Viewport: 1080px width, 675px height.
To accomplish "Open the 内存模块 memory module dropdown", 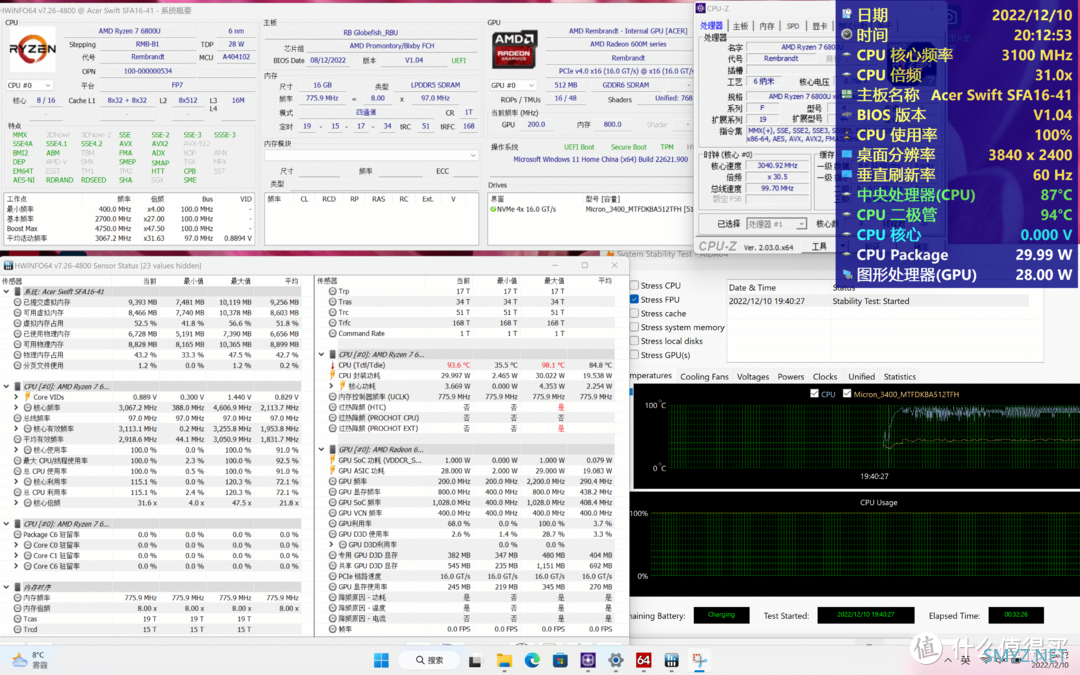I will [371, 156].
